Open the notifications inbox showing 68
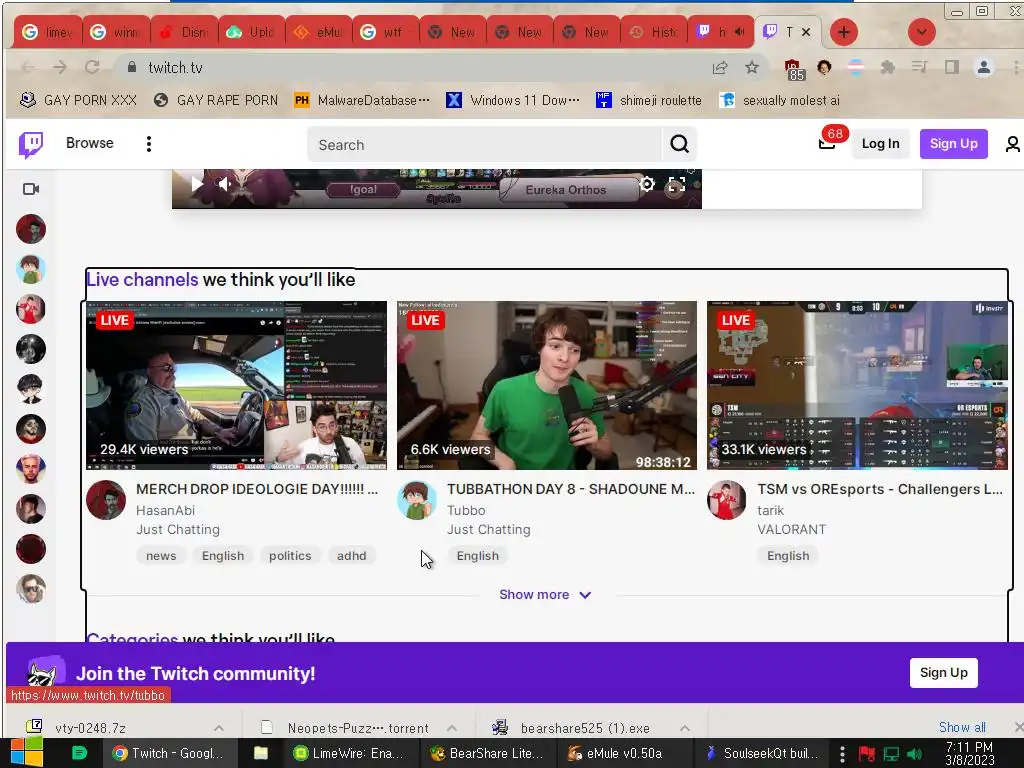Viewport: 1024px width, 768px height. 827,144
